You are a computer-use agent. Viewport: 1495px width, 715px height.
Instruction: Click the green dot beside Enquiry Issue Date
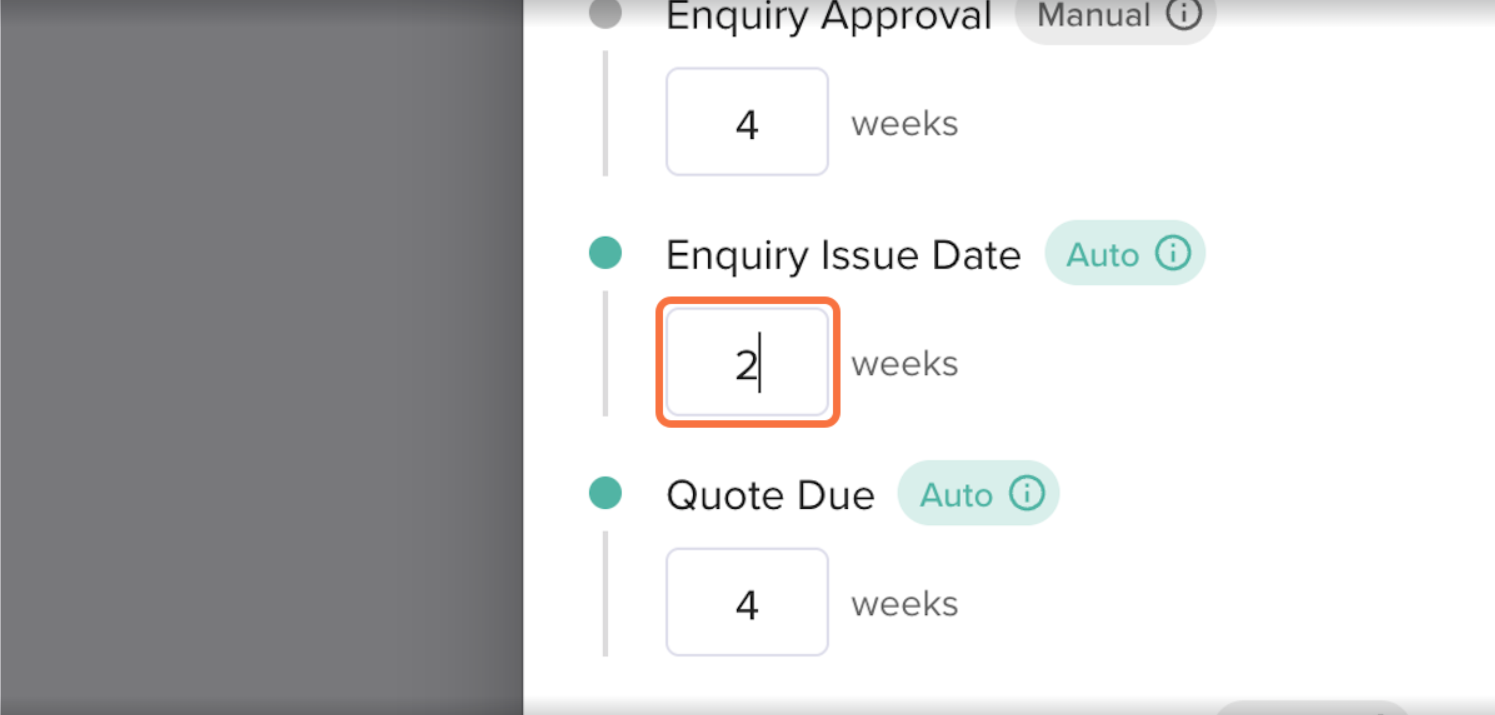pos(605,253)
